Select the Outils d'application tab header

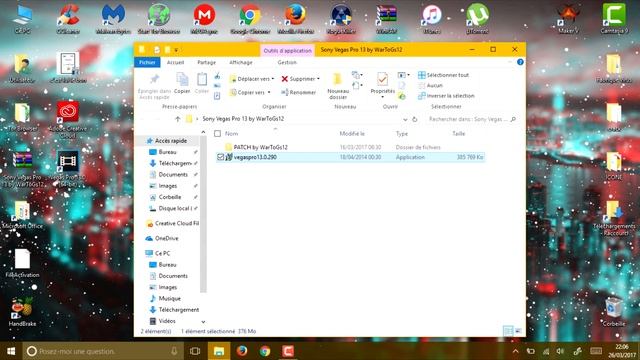tap(287, 51)
